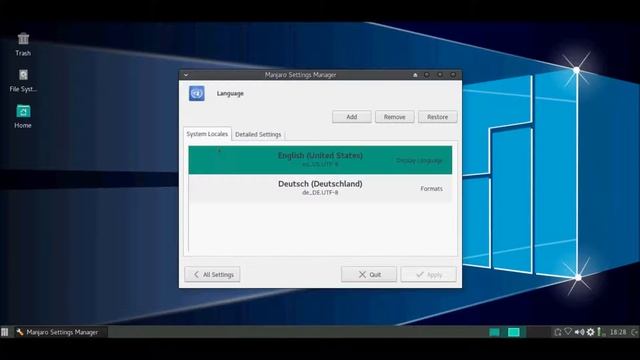Click the Apply button
The height and width of the screenshot is (360, 640).
point(428,274)
